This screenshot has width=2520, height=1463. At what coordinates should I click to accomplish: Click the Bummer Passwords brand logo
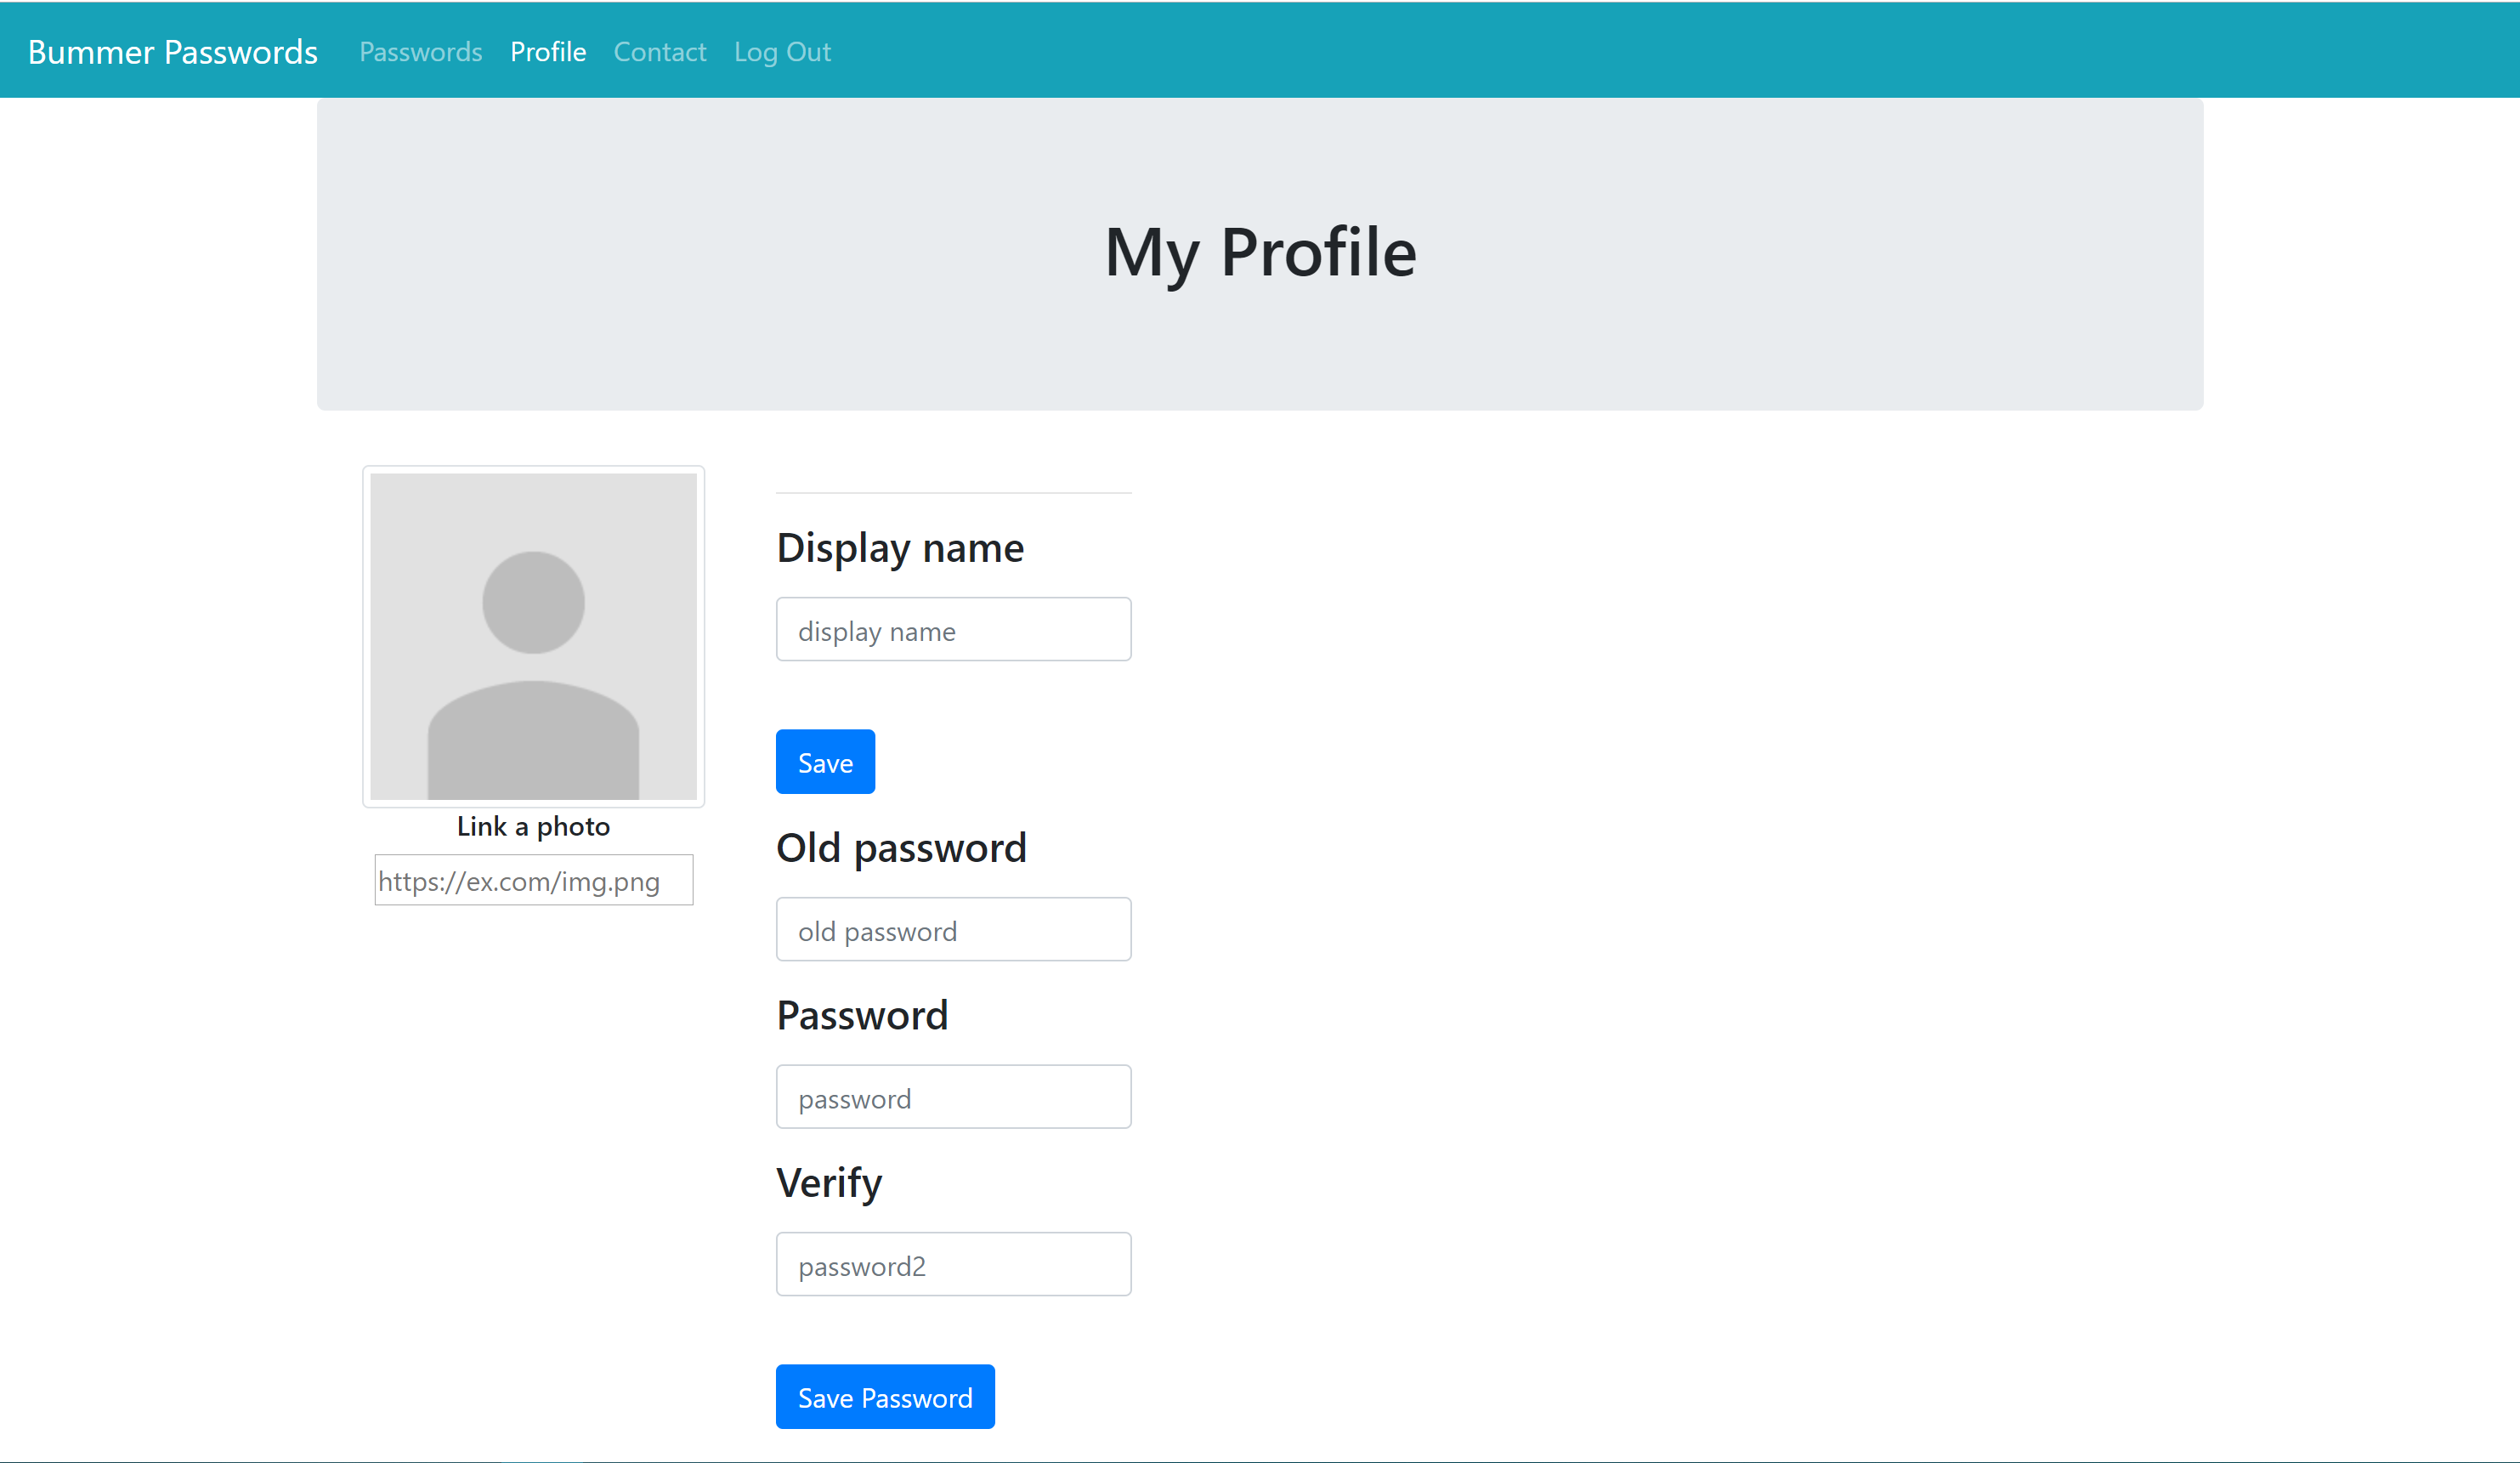(173, 52)
